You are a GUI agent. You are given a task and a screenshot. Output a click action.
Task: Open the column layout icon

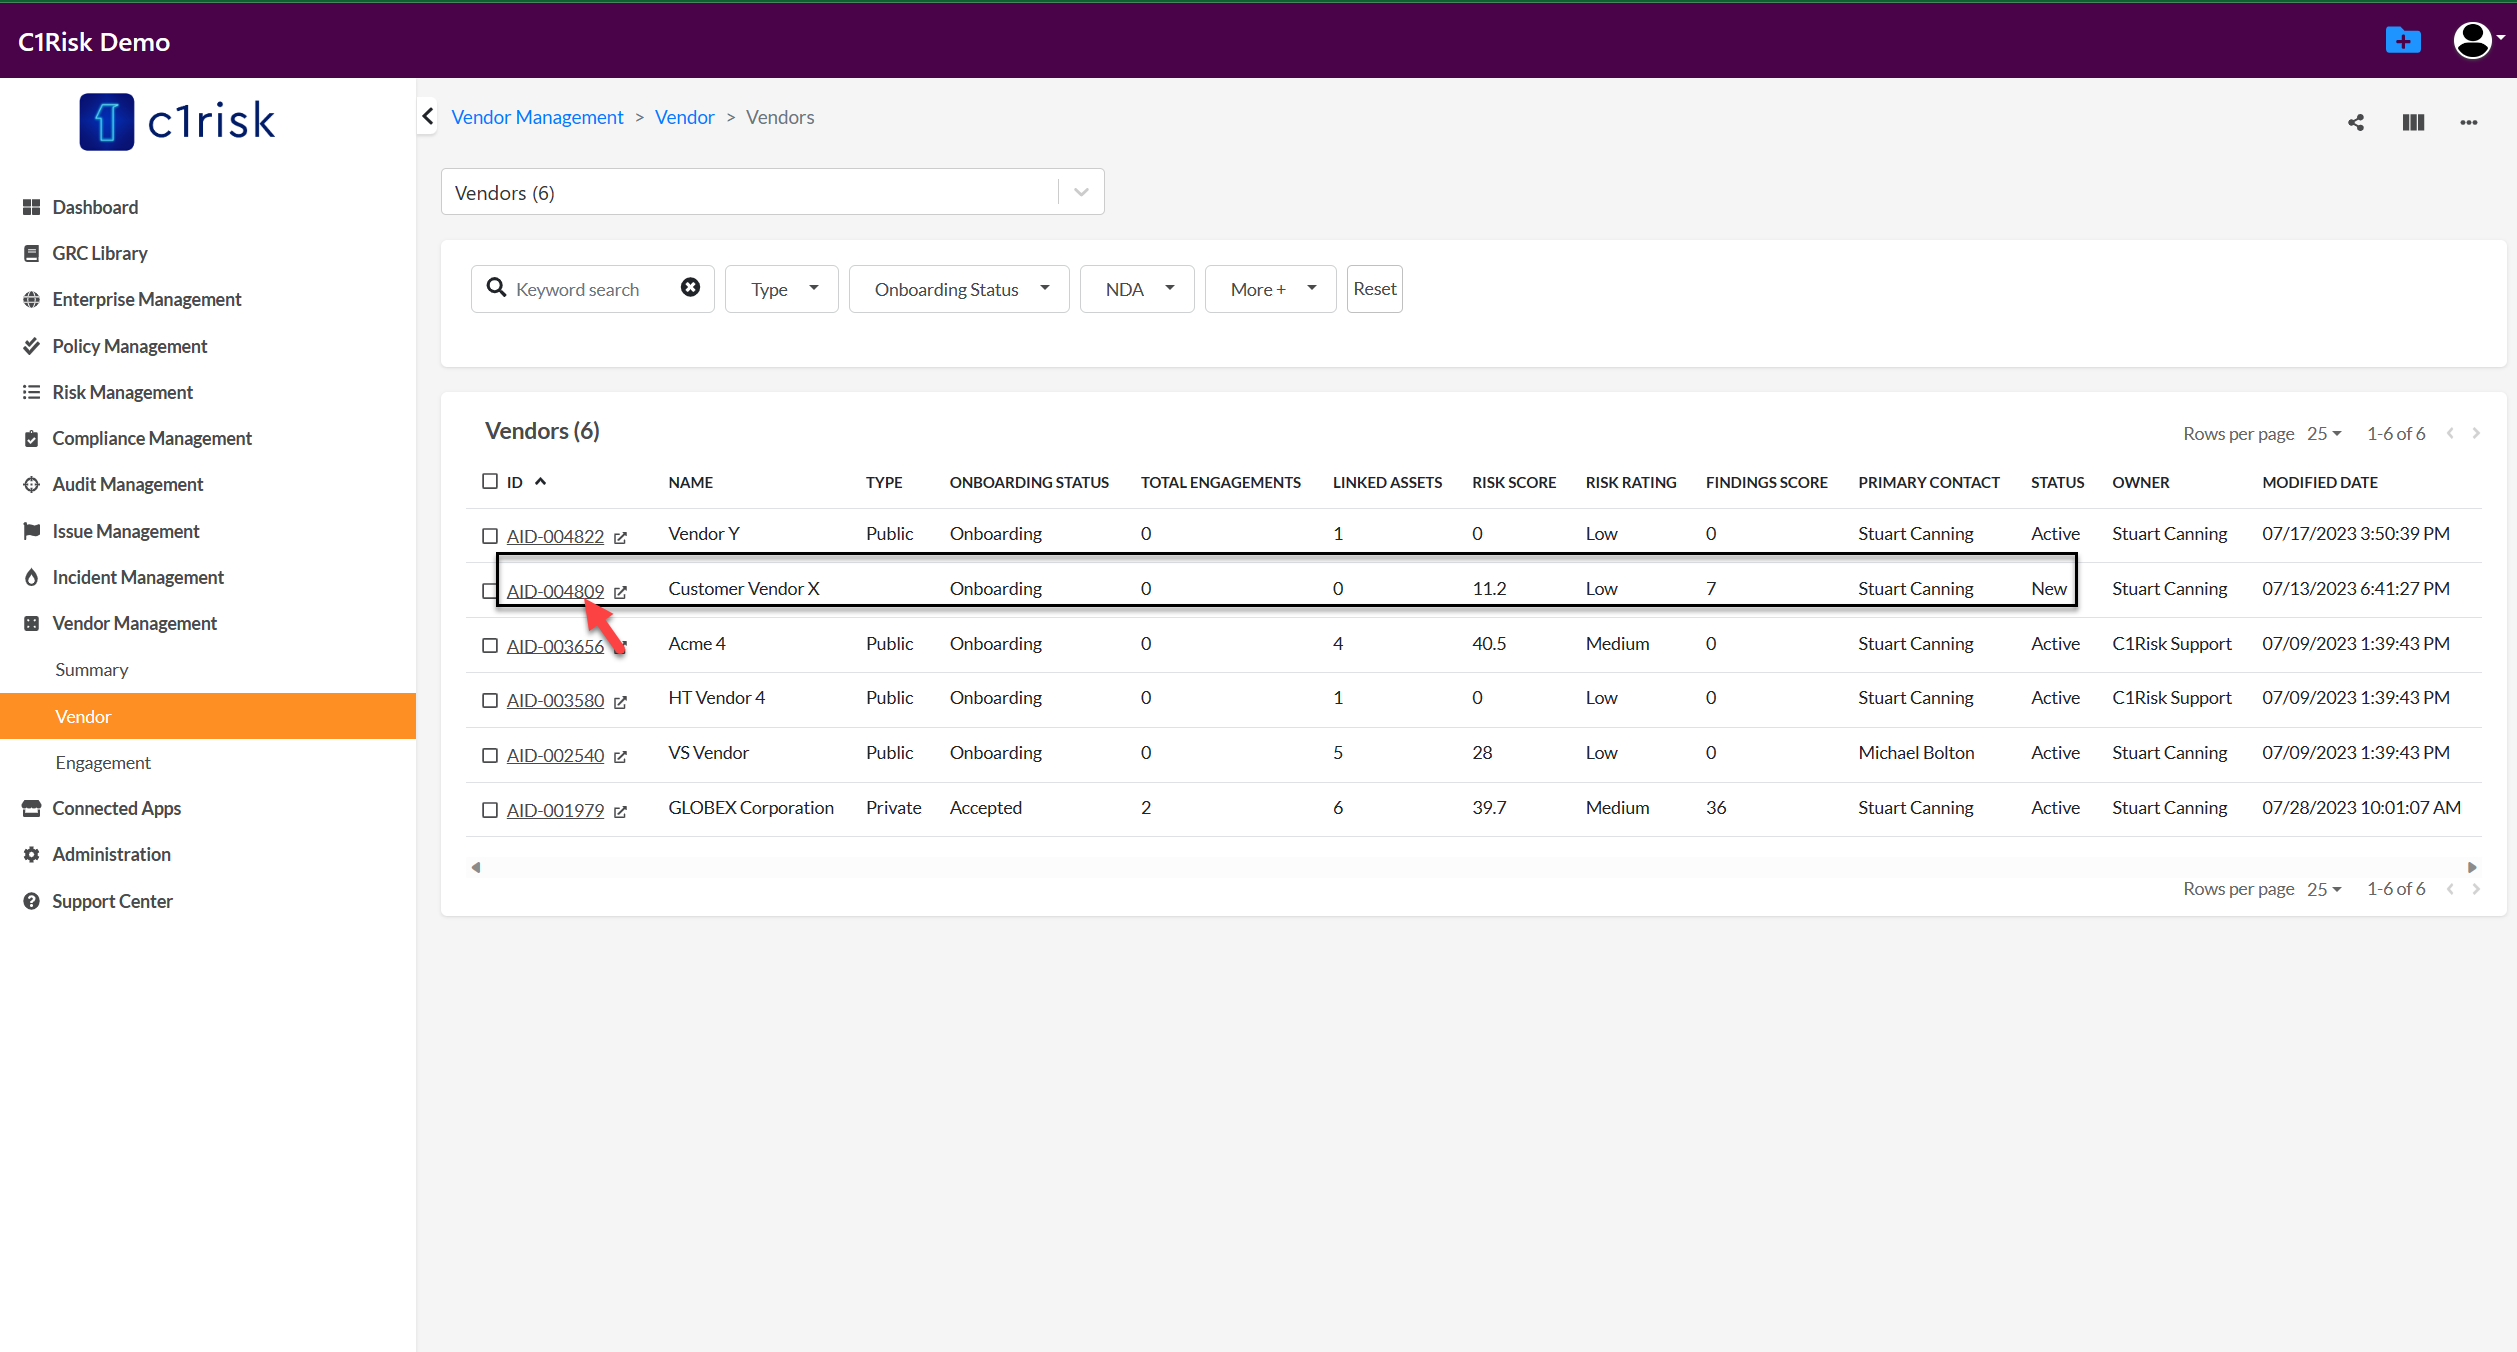tap(2413, 122)
